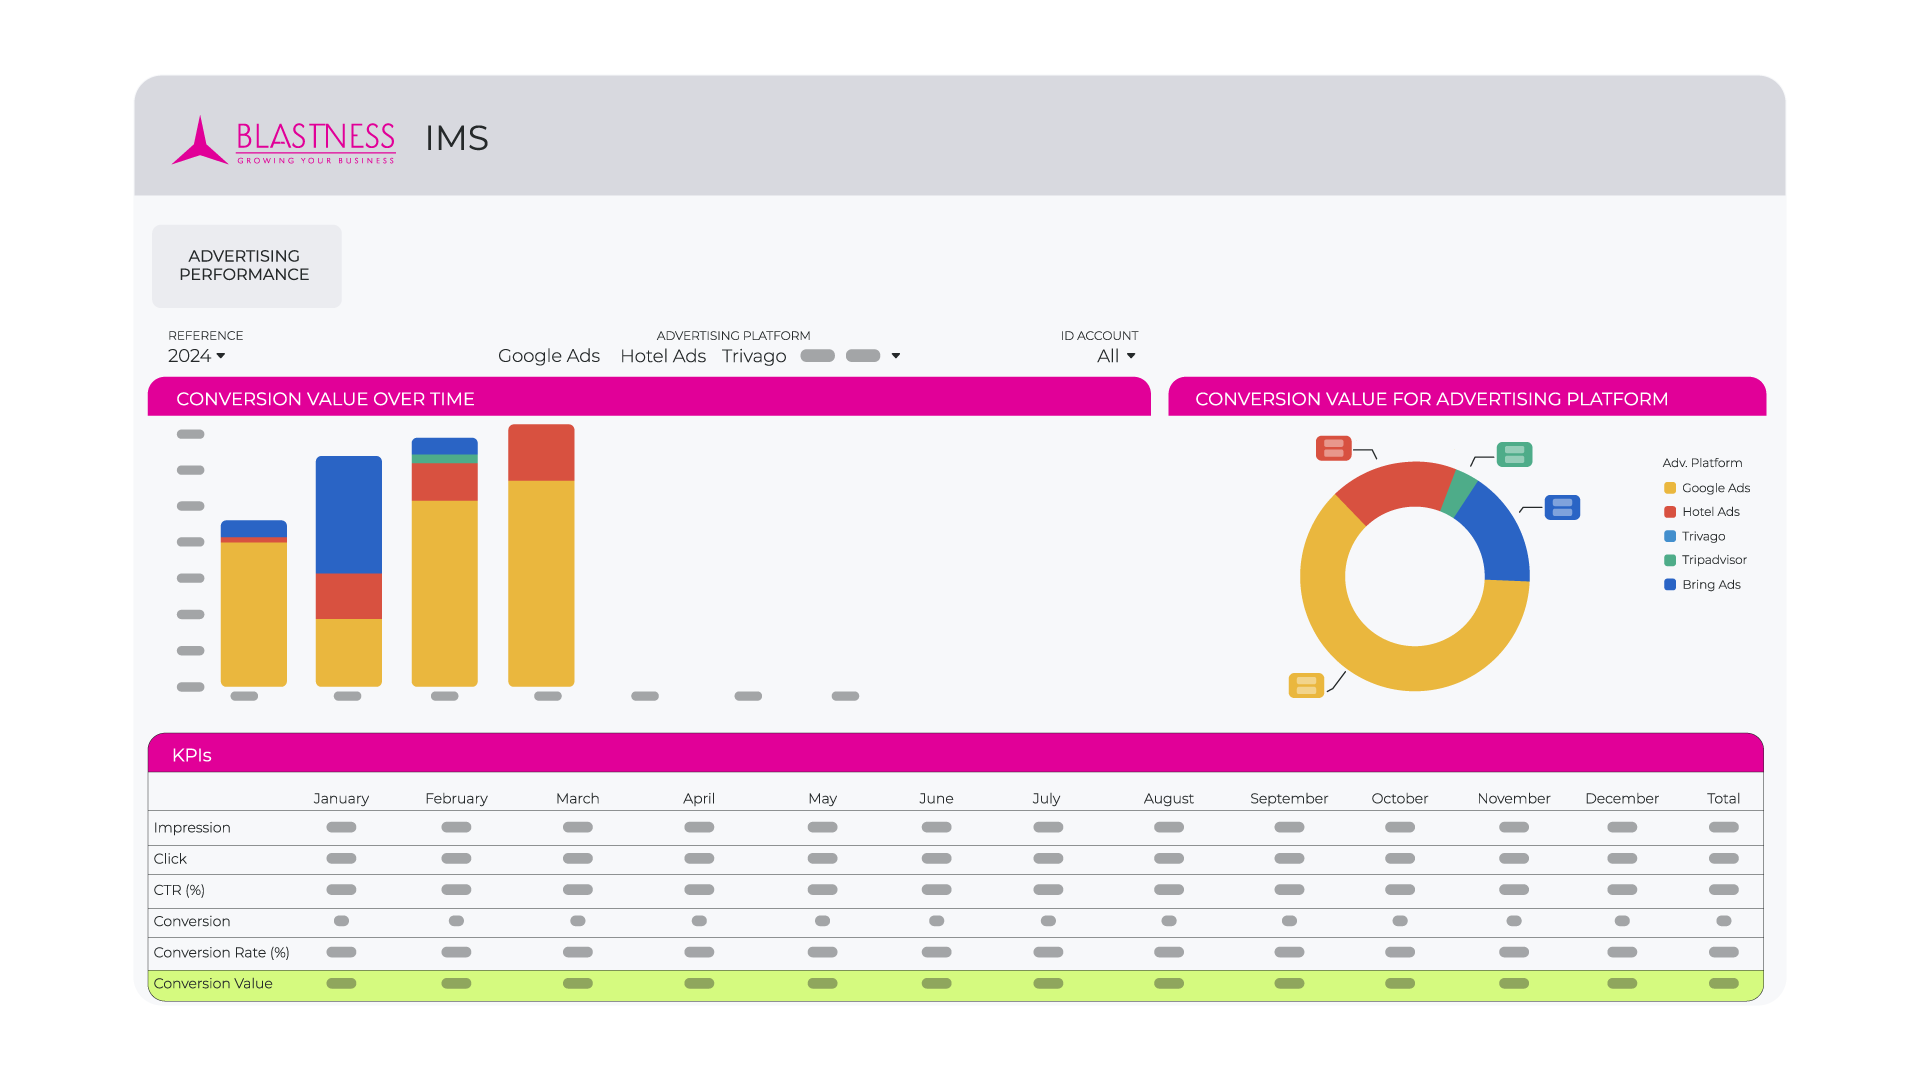Click the blue segment of second bar
The height and width of the screenshot is (1080, 1920).
349,515
